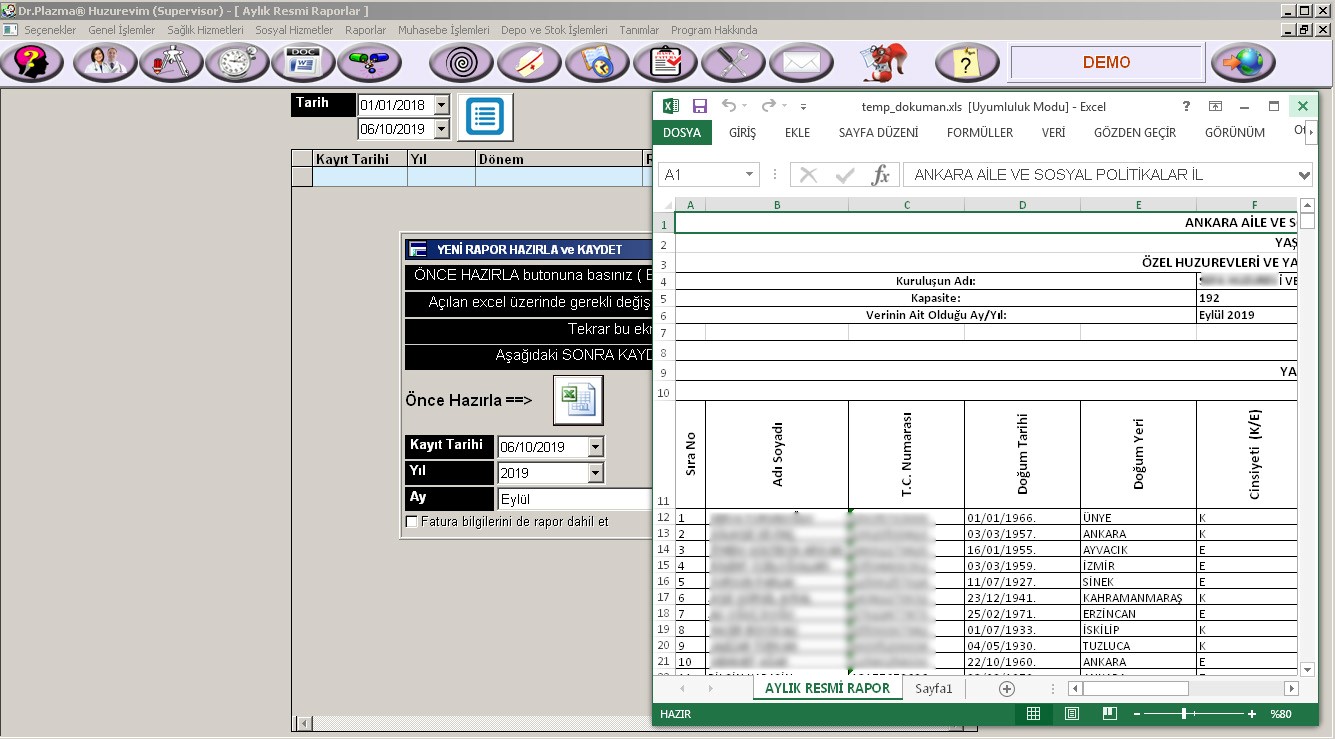Undo last action in Excel
This screenshot has height=739, width=1335.
tap(729, 106)
